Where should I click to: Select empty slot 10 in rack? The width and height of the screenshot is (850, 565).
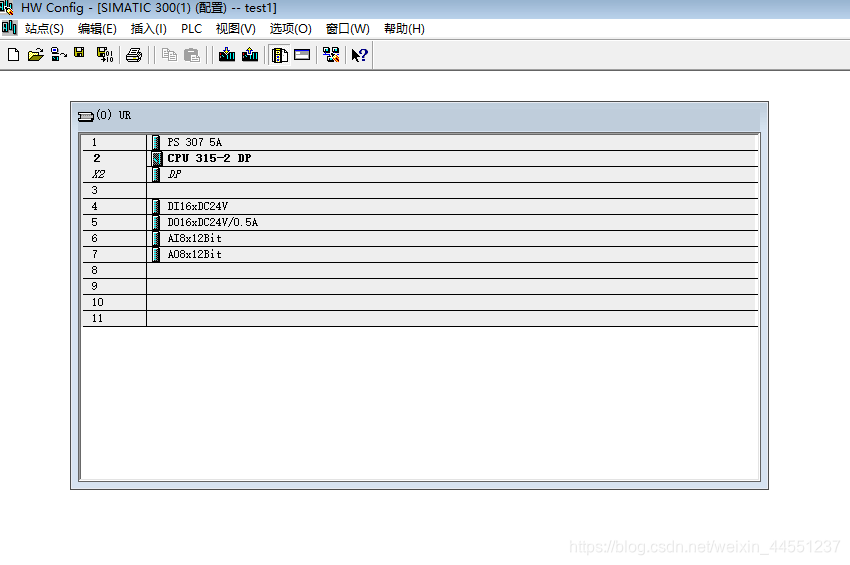(x=420, y=303)
